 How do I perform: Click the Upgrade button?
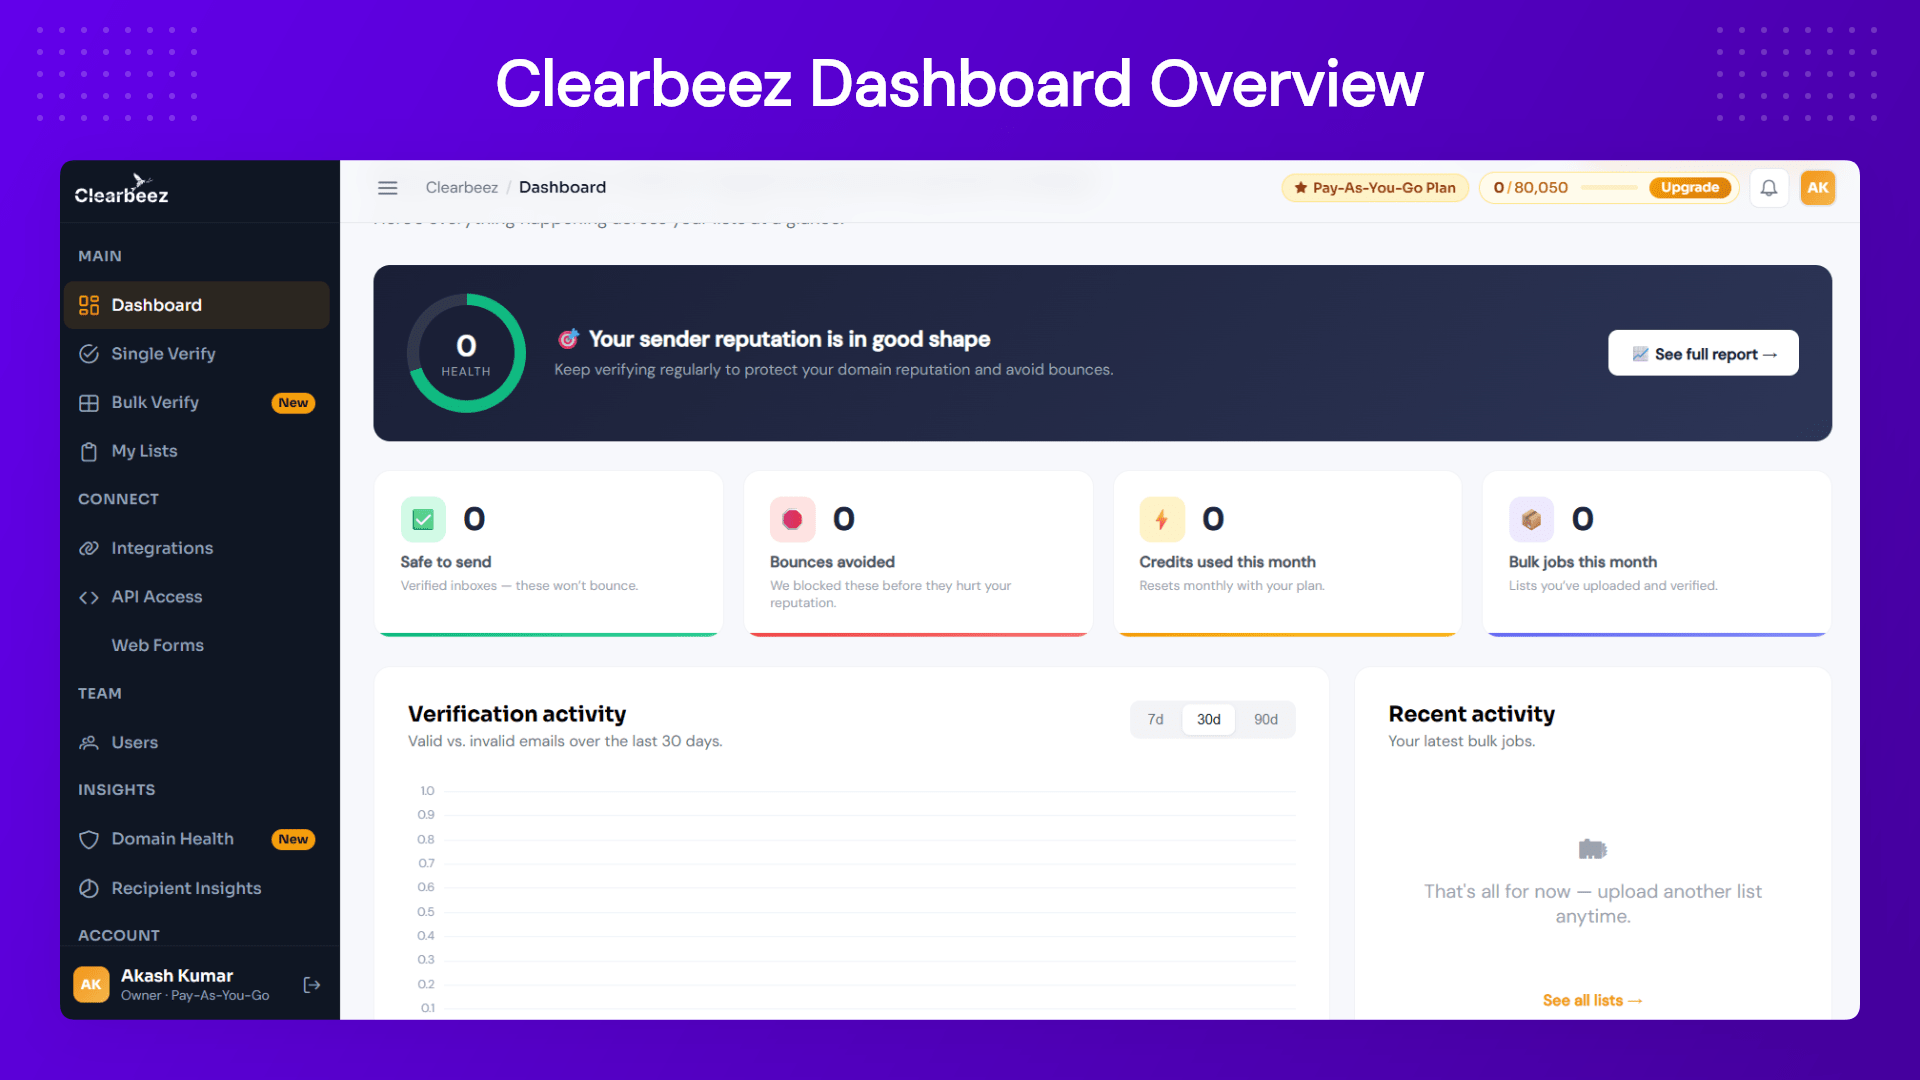point(1689,187)
